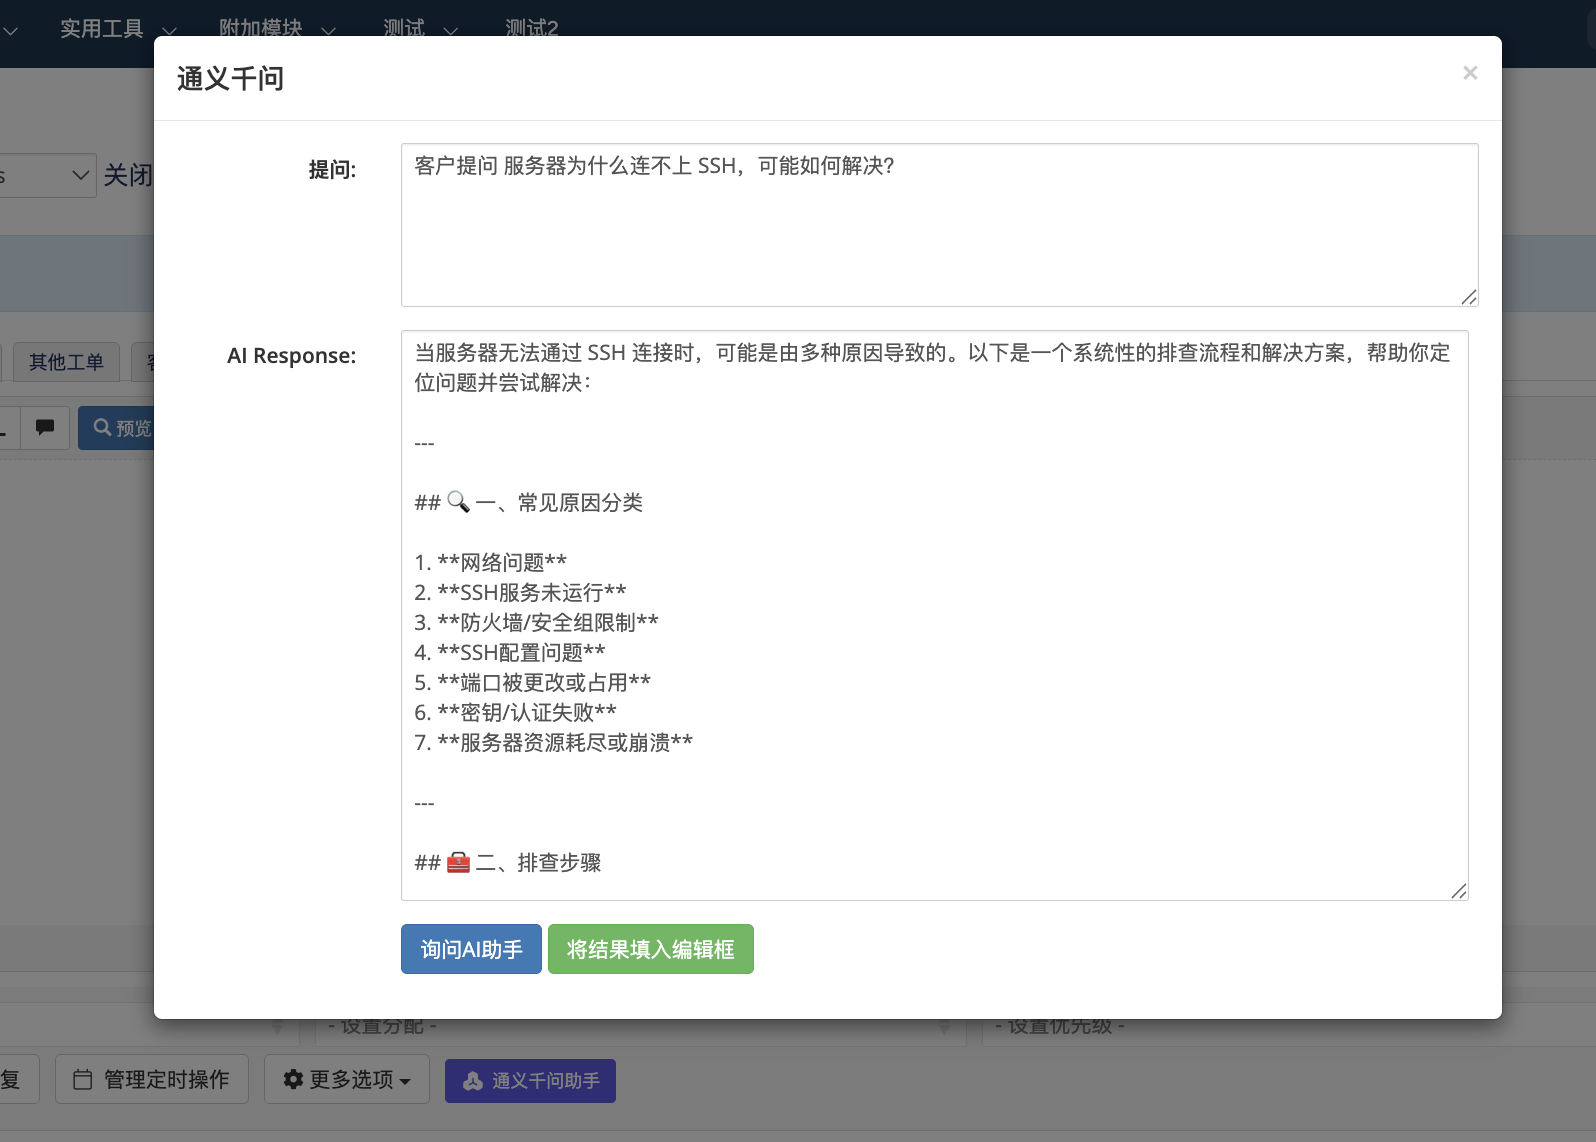
Task: Click the magnifier icon in 预览 button
Action: coord(102,427)
